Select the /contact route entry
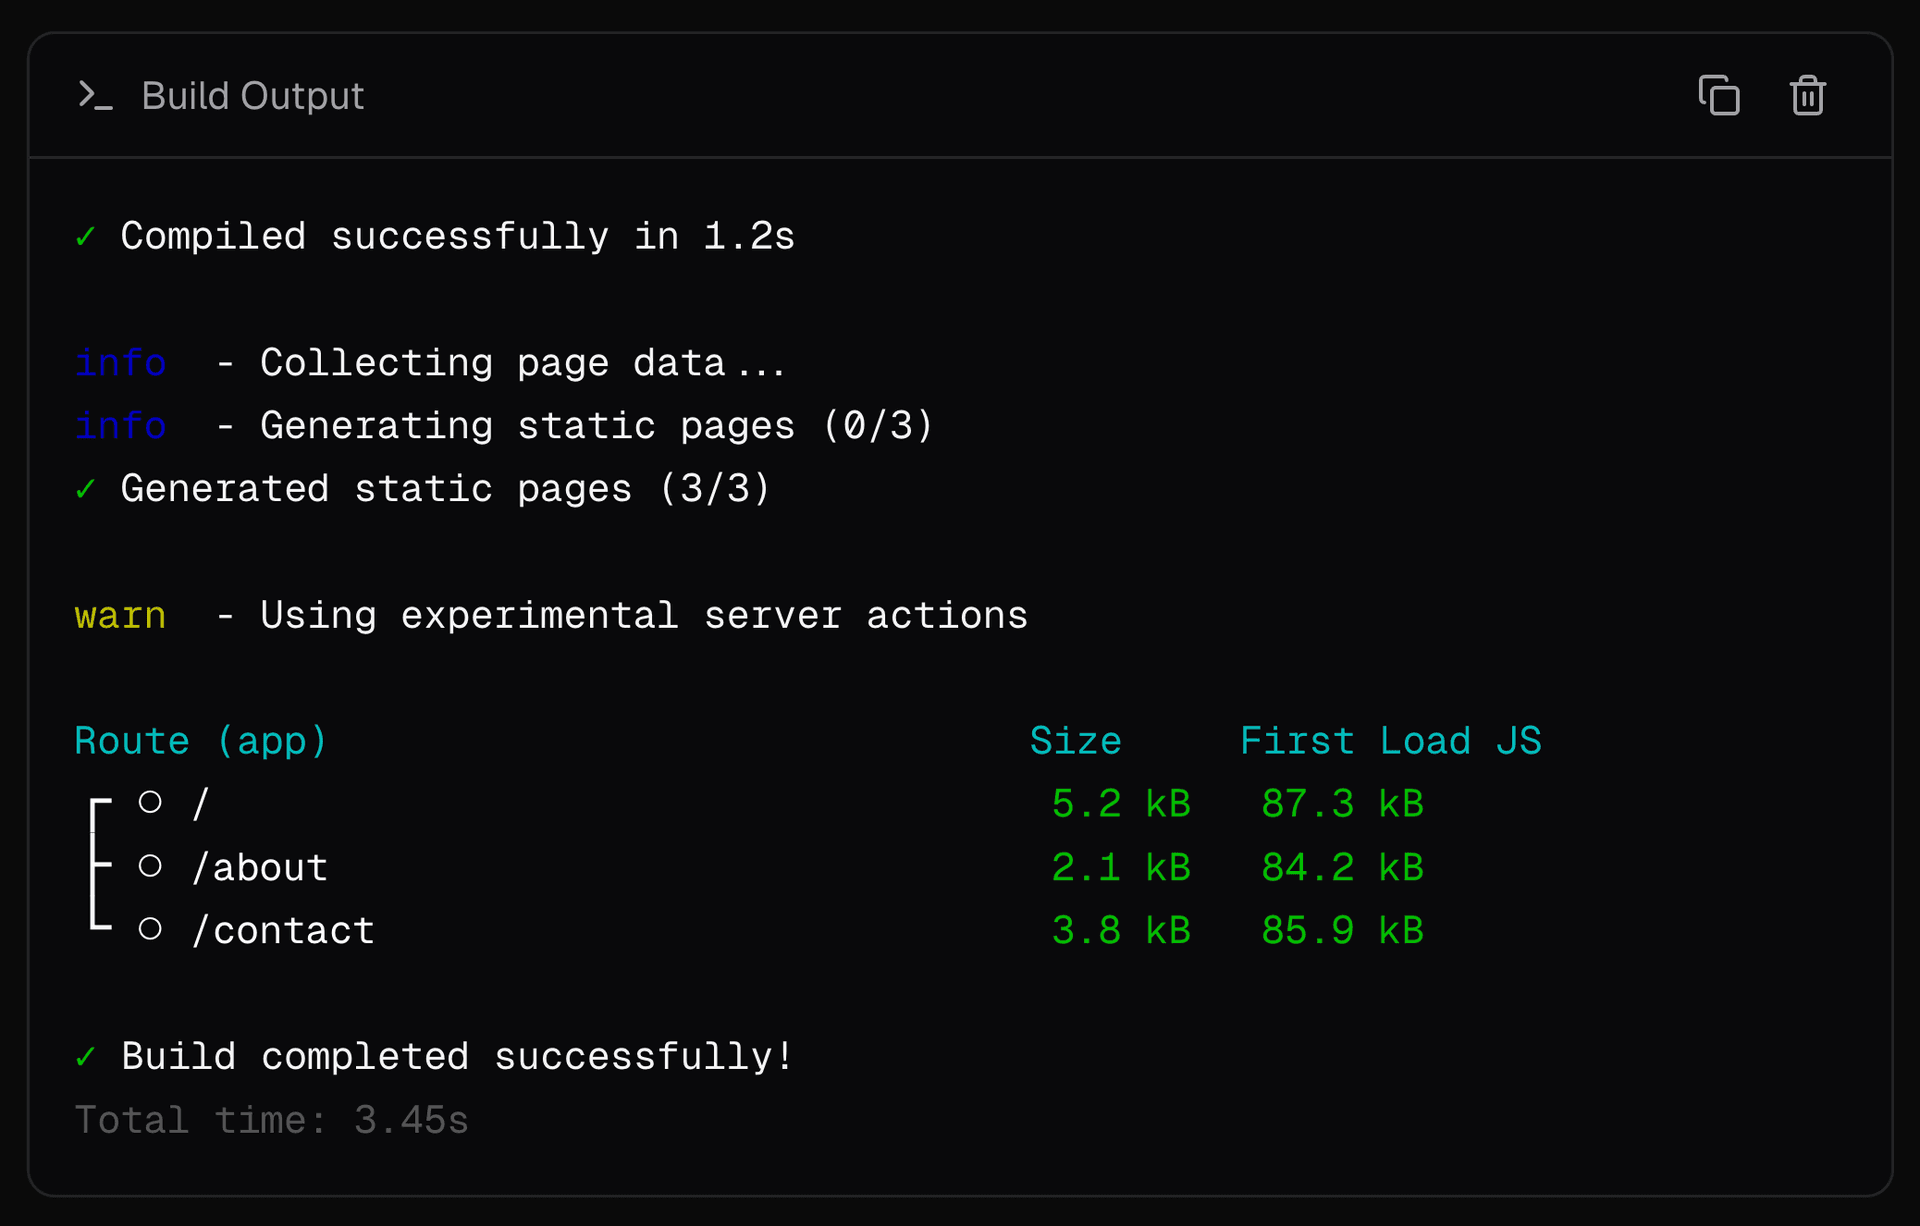This screenshot has height=1226, width=1920. pos(283,931)
